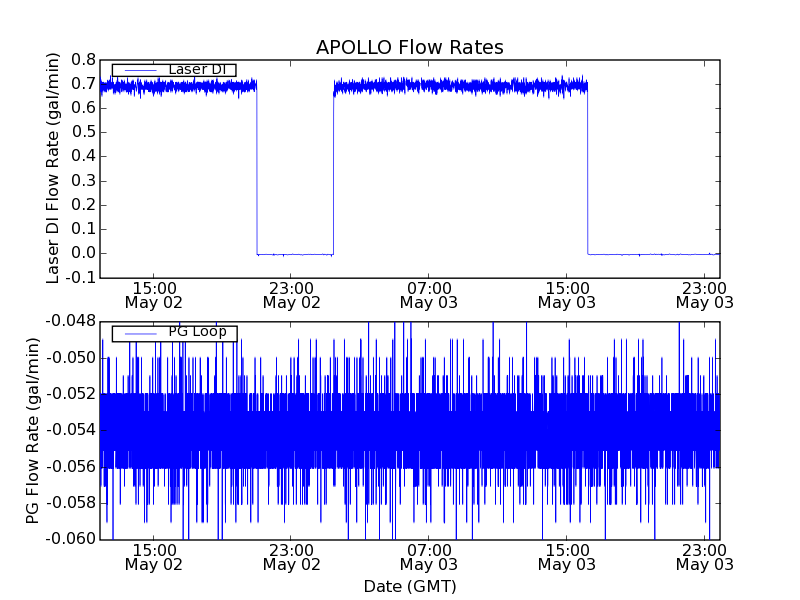Click the first zero-flow gap in Laser DI plot
Image resolution: width=800 pixels, height=600 pixels.
295,253
